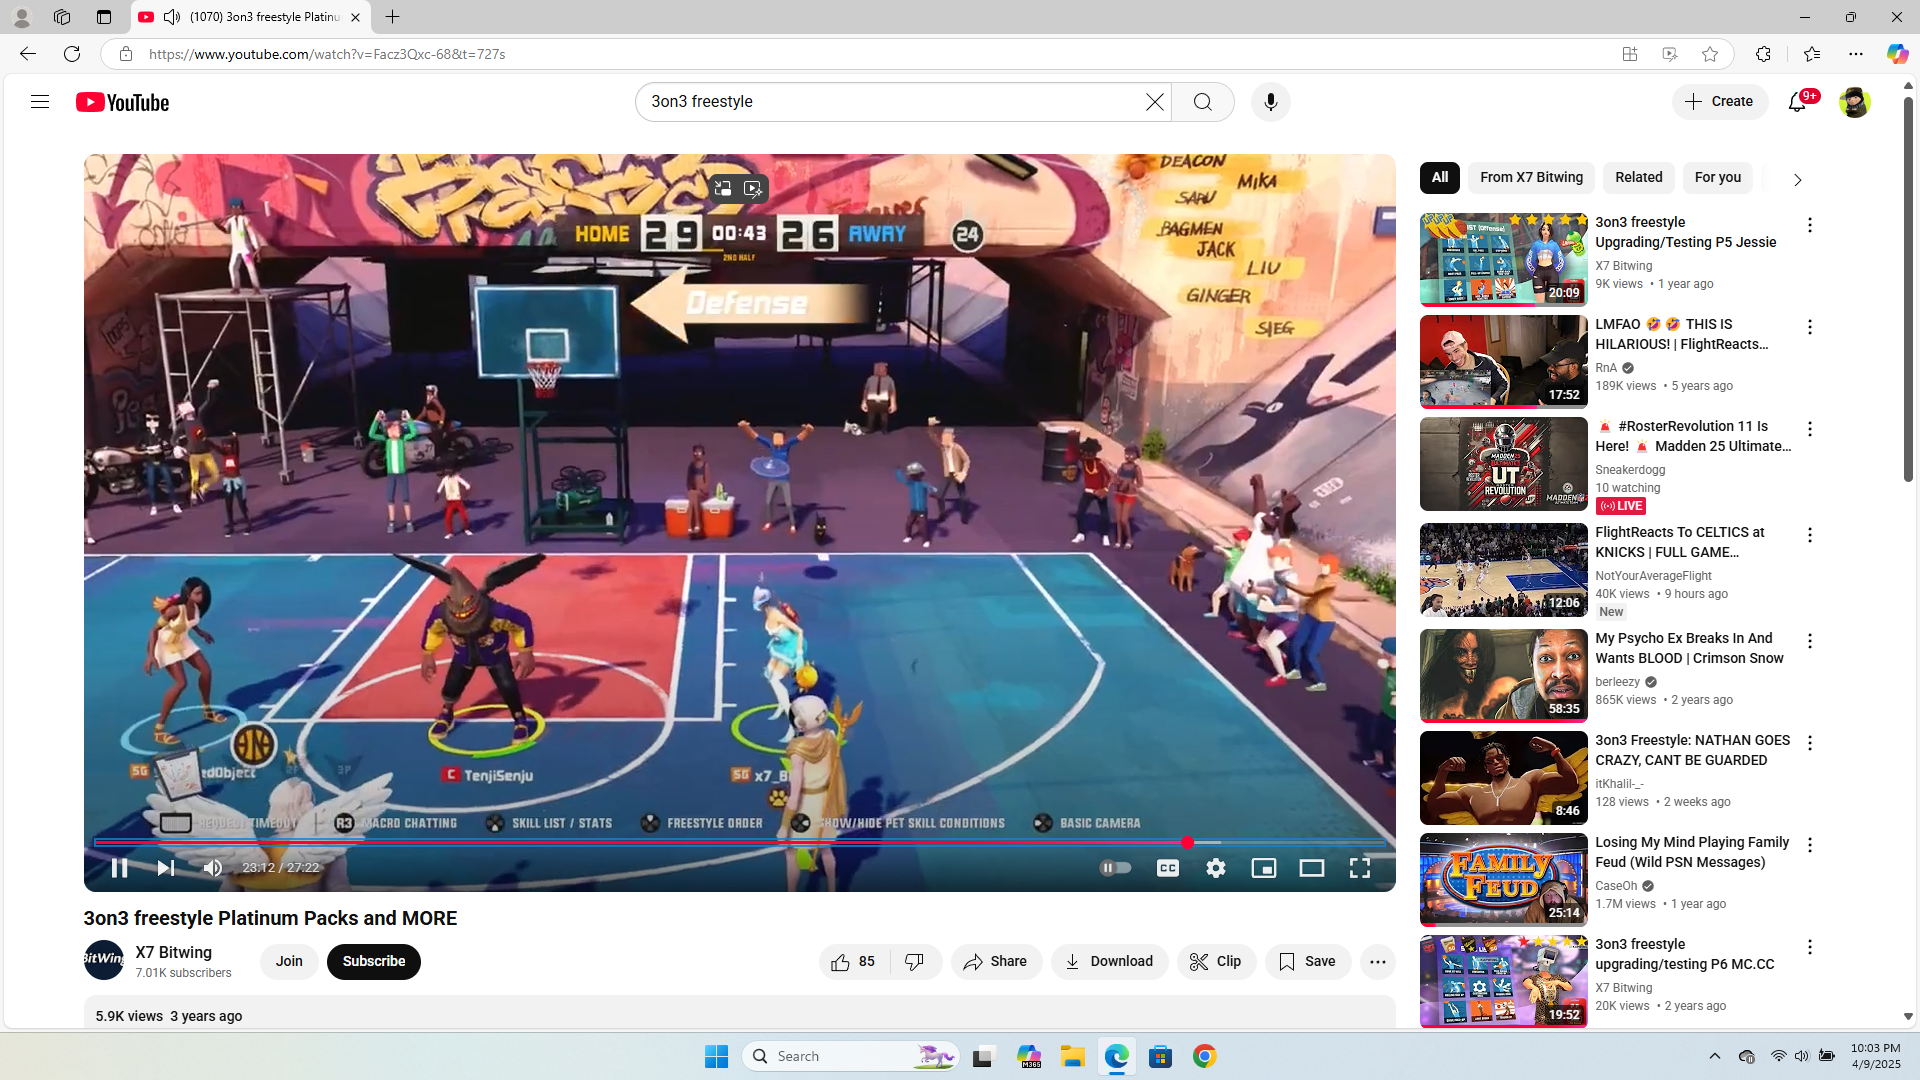Like the video with thumbs up

pyautogui.click(x=854, y=962)
